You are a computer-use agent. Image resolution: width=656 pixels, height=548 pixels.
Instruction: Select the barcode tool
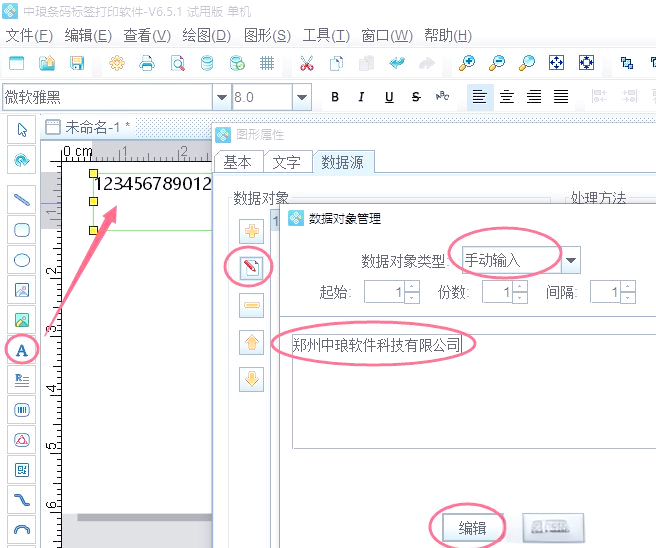point(22,410)
